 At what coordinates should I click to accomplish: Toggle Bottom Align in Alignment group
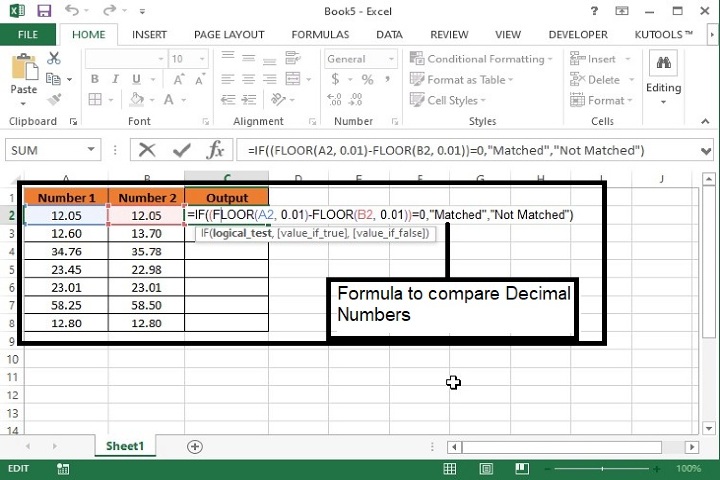tap(270, 60)
